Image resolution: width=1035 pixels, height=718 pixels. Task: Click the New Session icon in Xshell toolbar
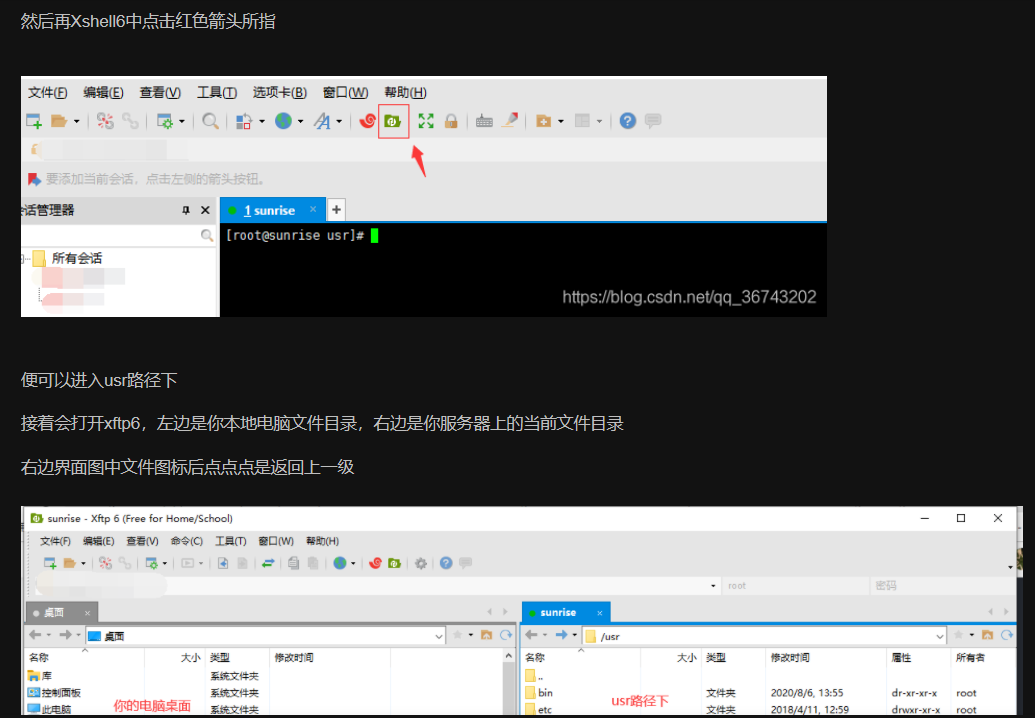point(34,121)
